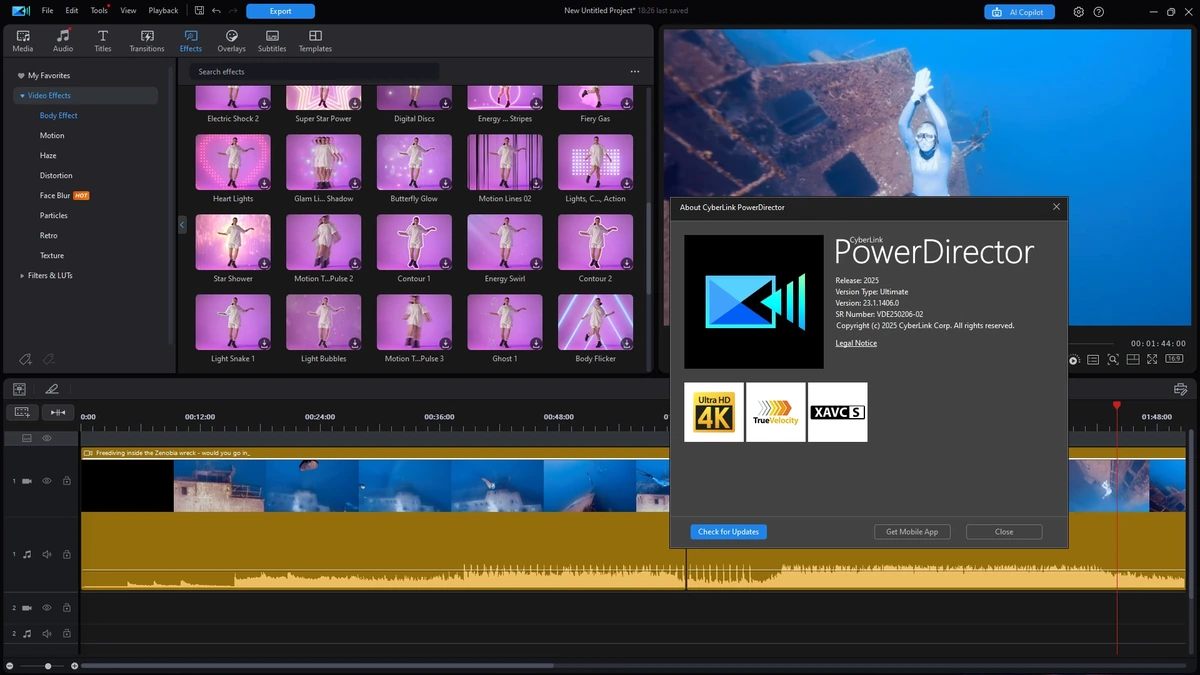
Task: Click the help question mark icon
Action: [1099, 12]
